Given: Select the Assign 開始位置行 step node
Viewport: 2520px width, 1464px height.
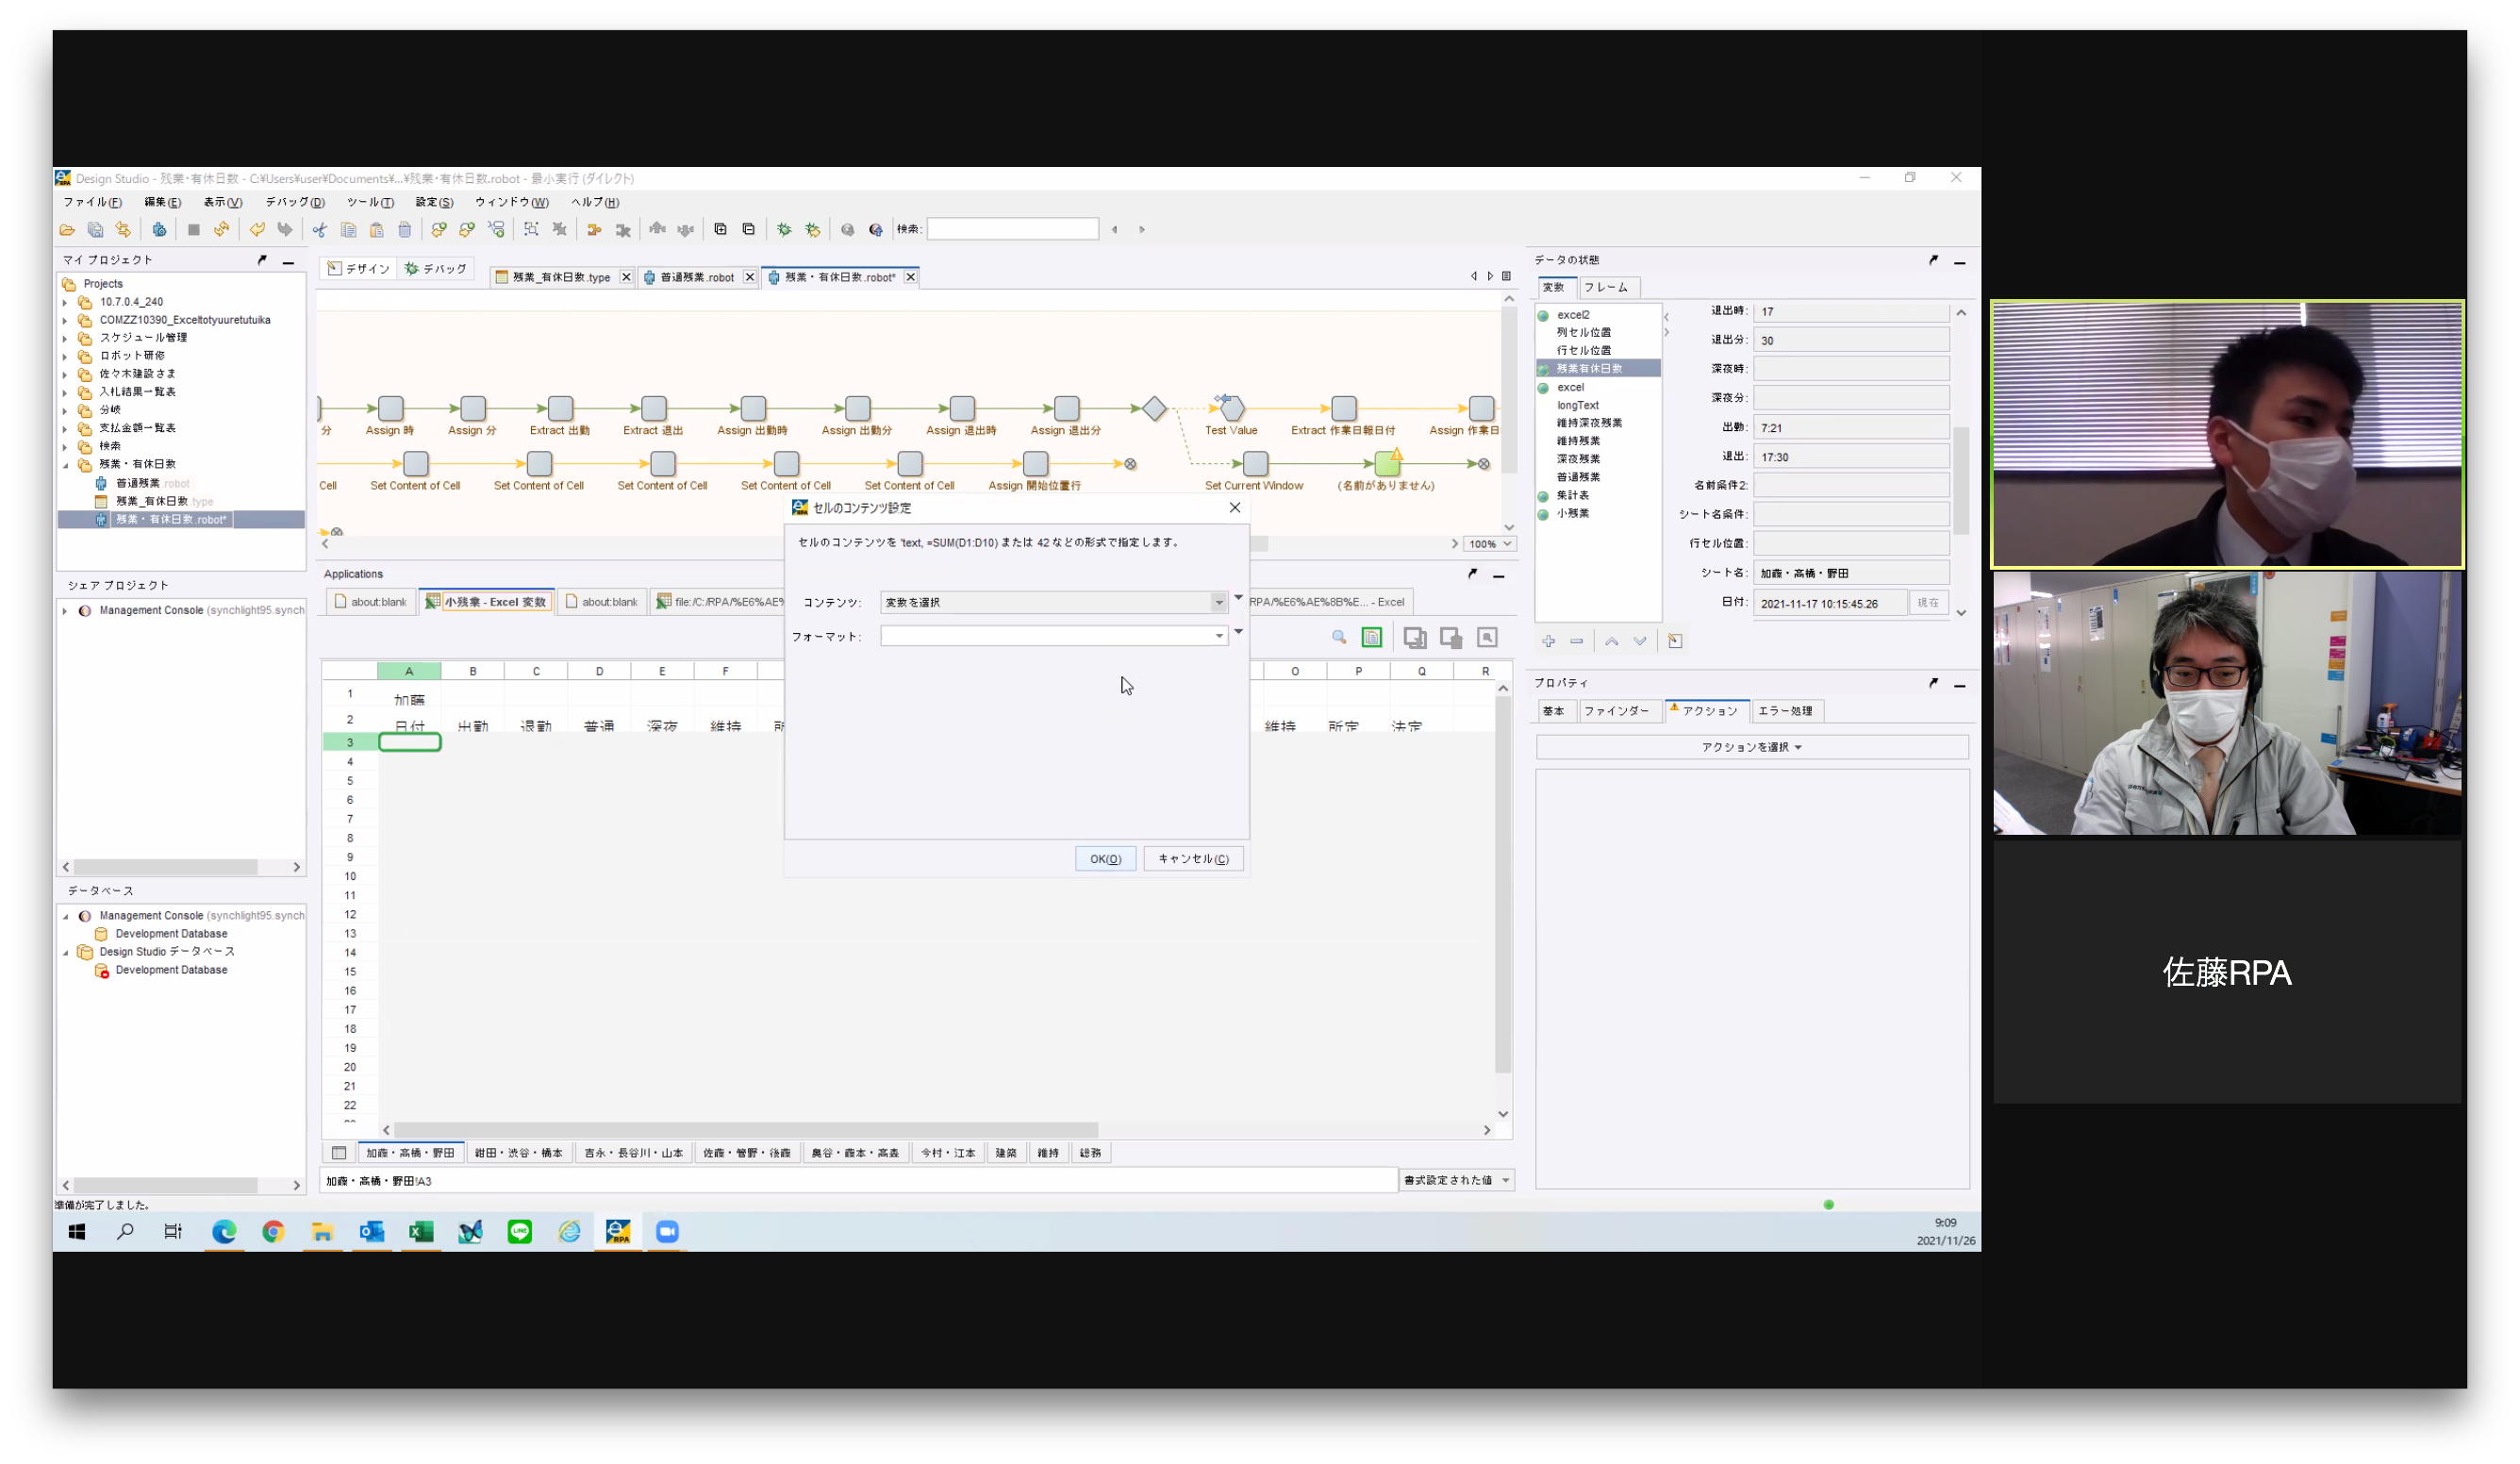Looking at the screenshot, I should click(1036, 464).
